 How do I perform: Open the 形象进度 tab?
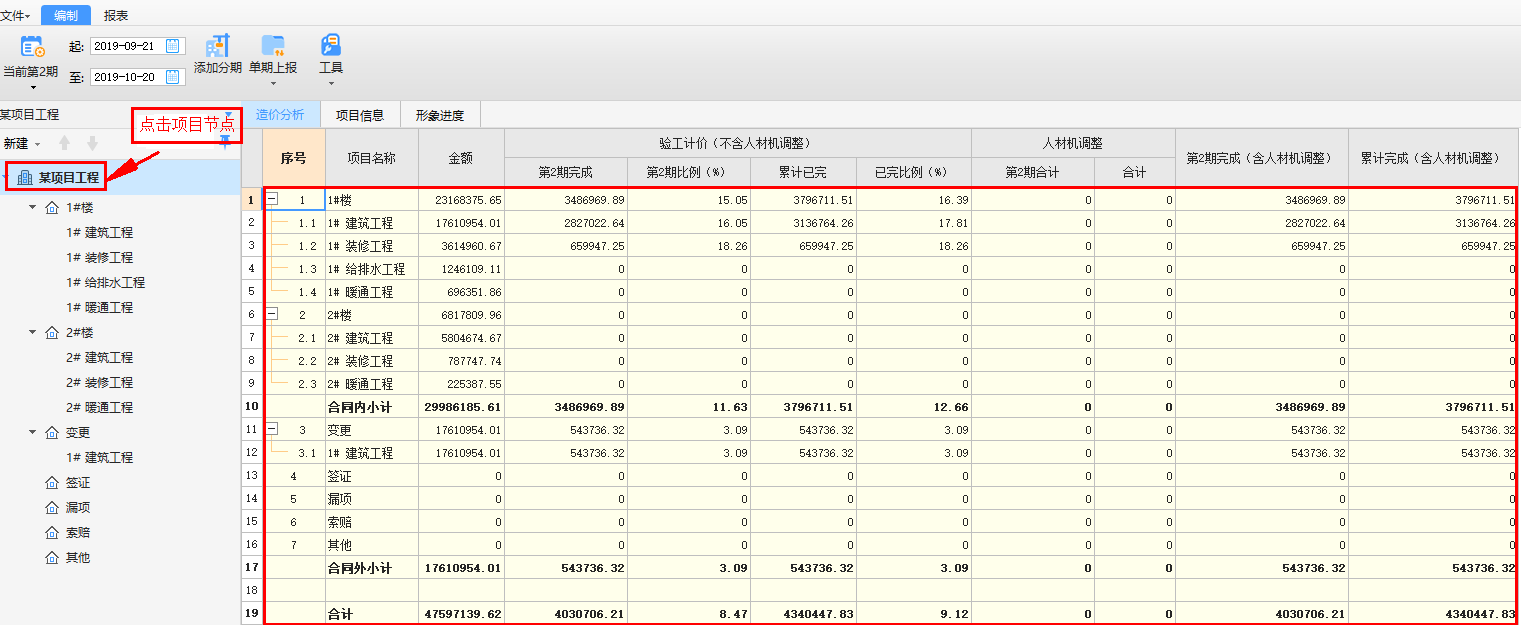pos(440,115)
